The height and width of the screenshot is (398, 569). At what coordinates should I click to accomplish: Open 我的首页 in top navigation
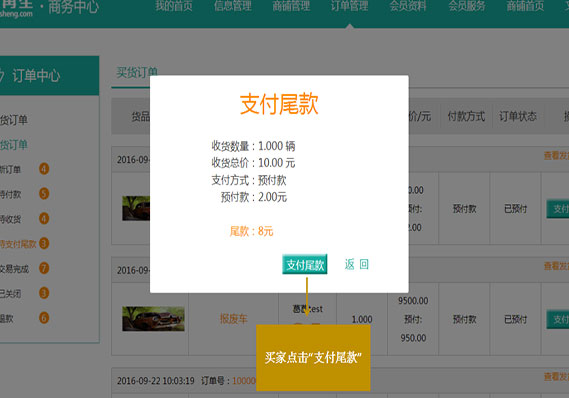174,6
